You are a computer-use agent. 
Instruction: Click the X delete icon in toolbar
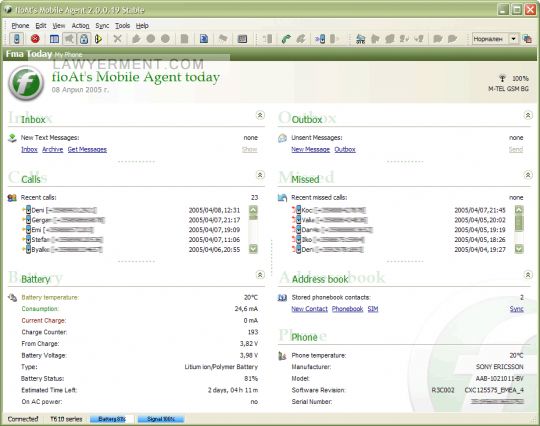tap(117, 39)
